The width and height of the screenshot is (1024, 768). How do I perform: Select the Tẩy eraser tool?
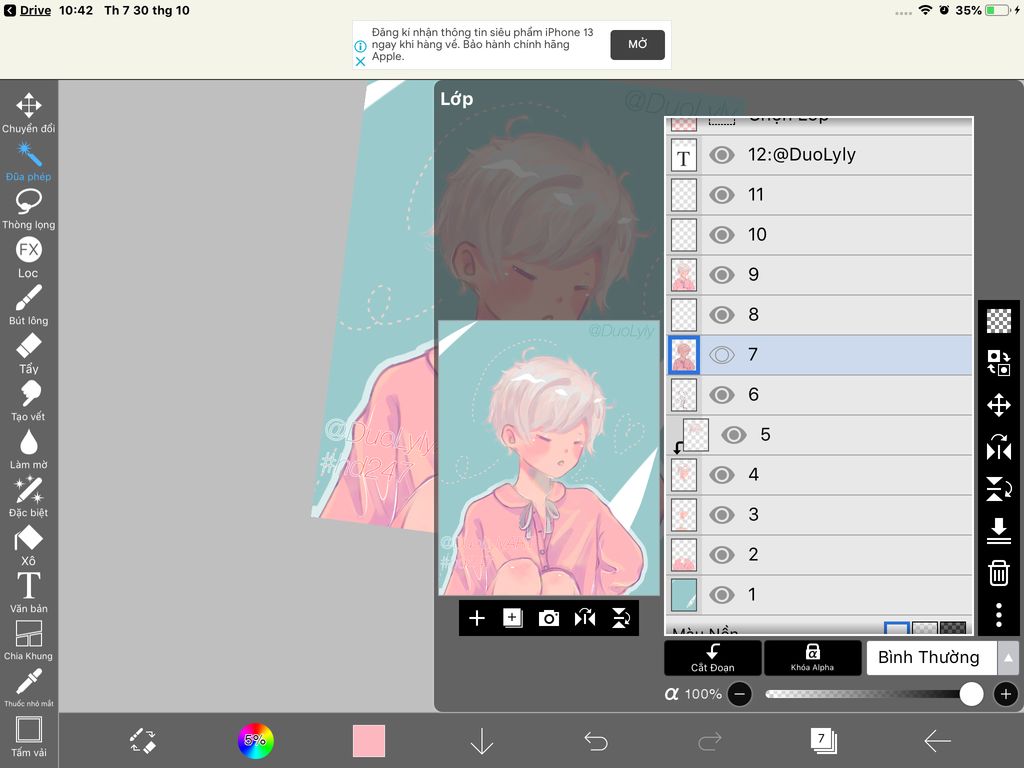29,353
